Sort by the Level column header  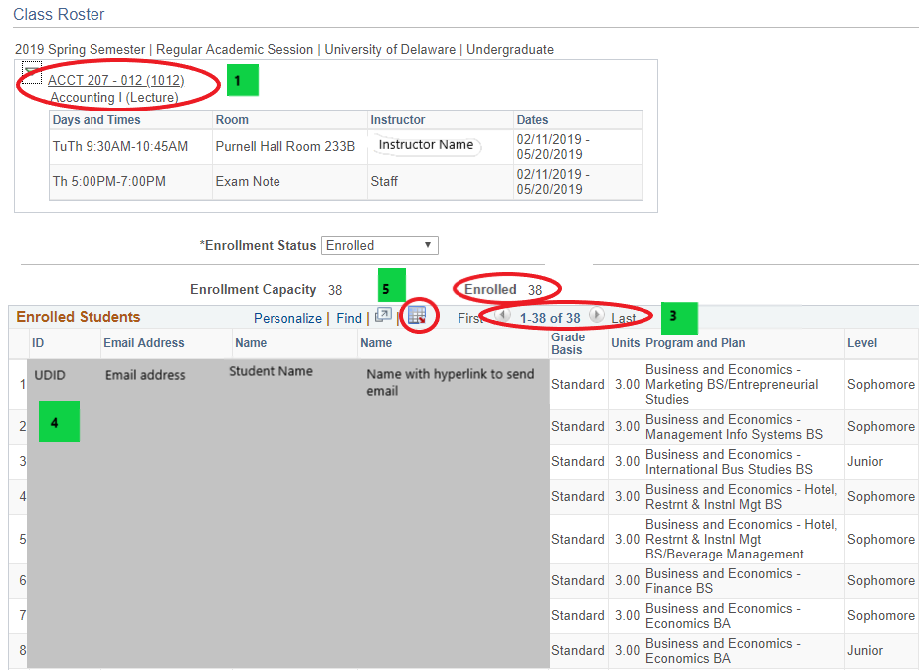point(862,343)
